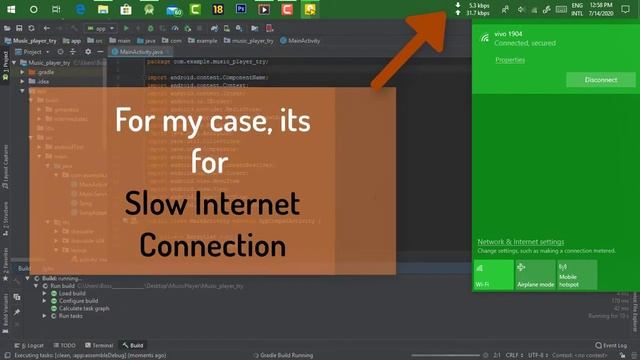The height and width of the screenshot is (360, 640).
Task: Open the vertical '1: Project' side tab
Action: point(6,67)
